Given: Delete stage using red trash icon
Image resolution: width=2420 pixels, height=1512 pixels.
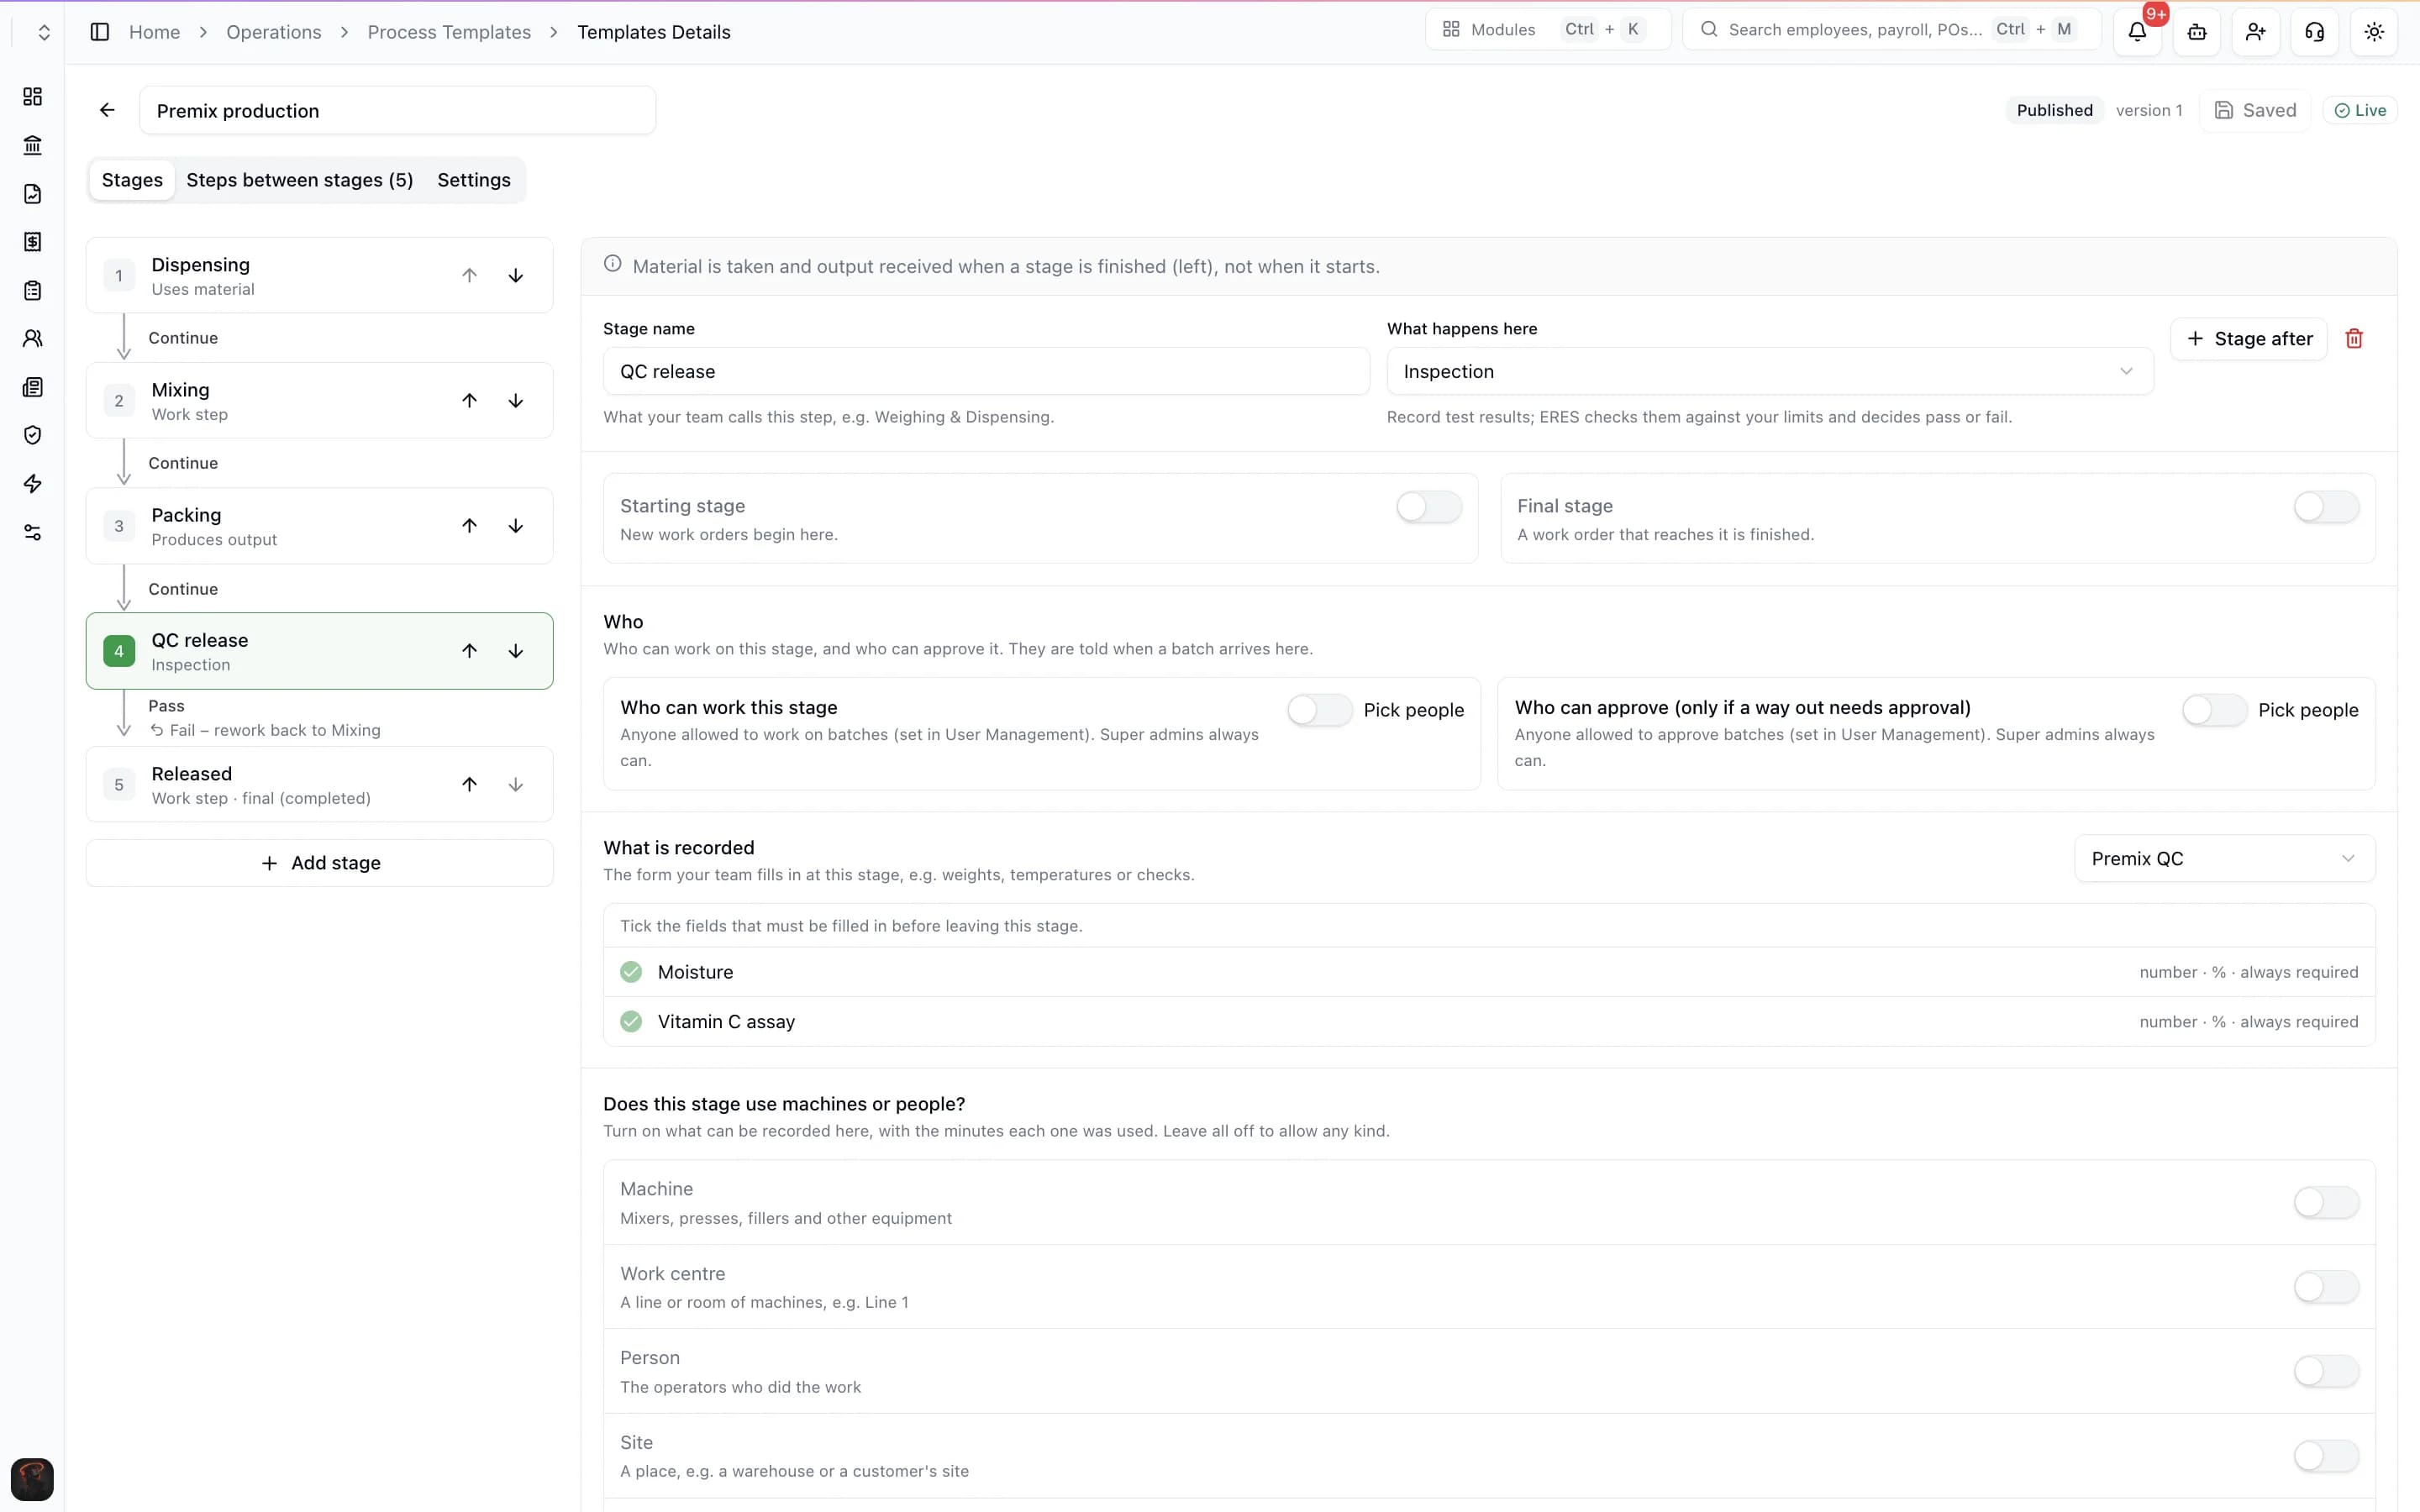Looking at the screenshot, I should [2354, 339].
